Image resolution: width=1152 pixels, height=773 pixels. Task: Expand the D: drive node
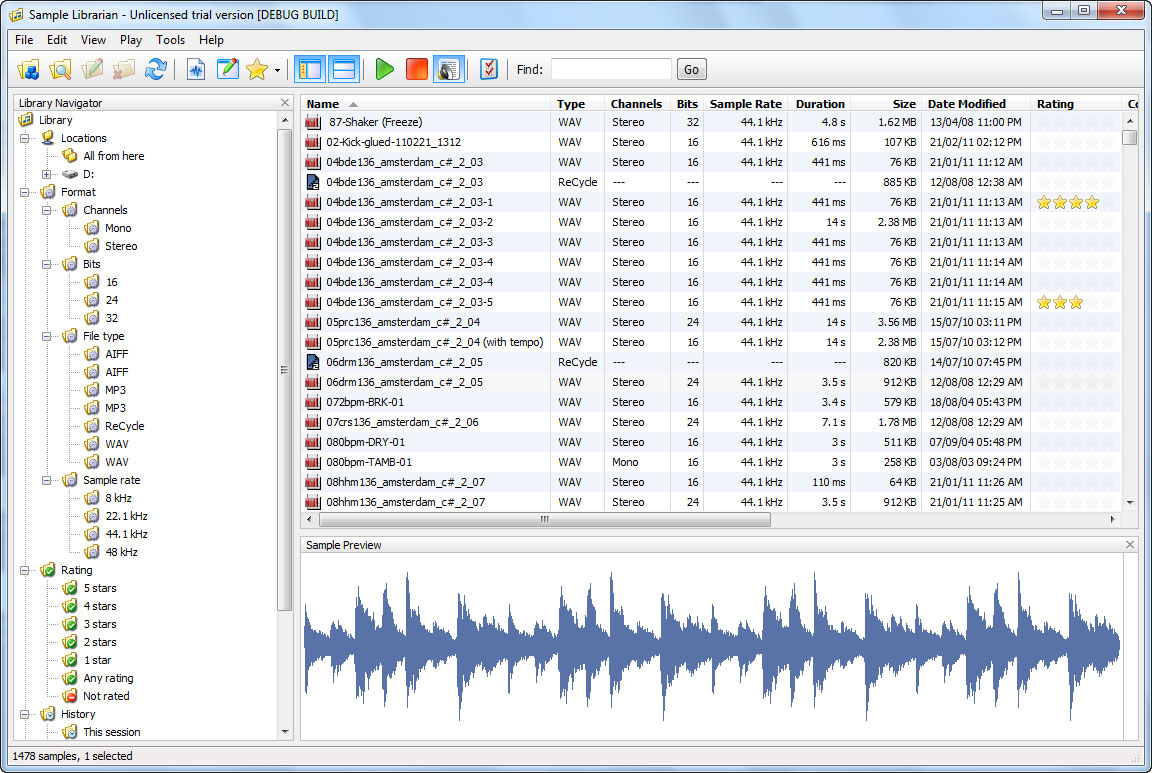coord(46,174)
